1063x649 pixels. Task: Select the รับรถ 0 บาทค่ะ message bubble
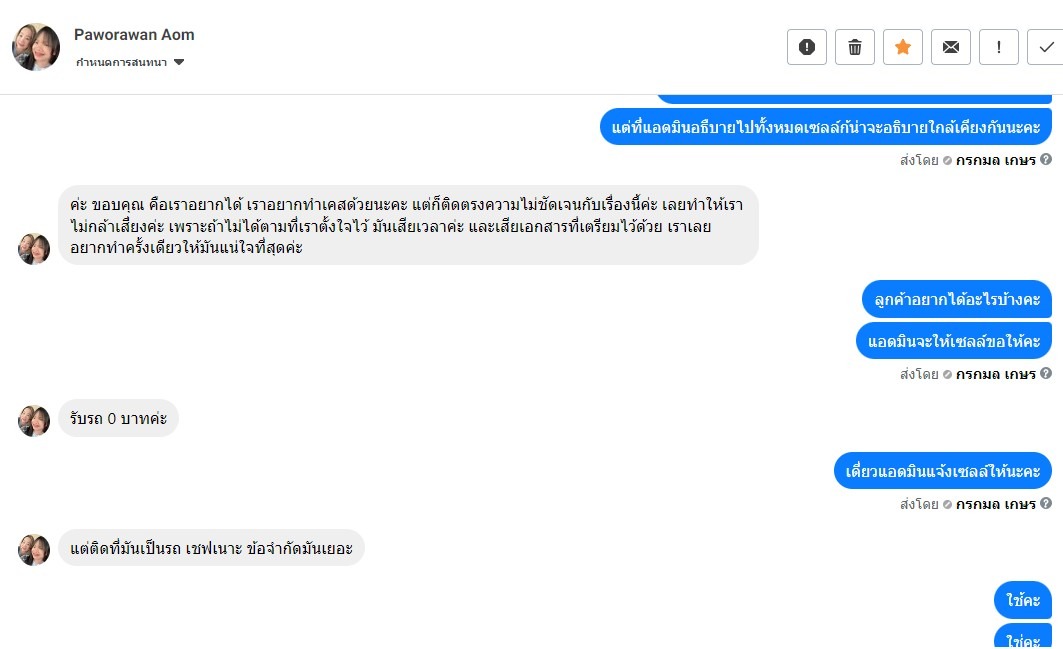coord(118,418)
